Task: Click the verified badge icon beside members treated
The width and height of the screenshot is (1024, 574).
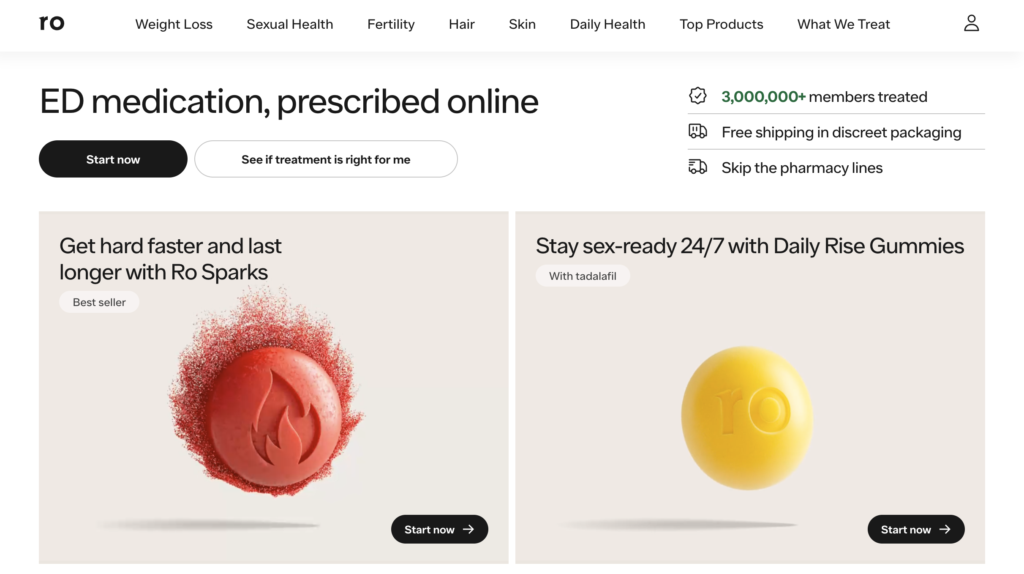Action: (698, 96)
